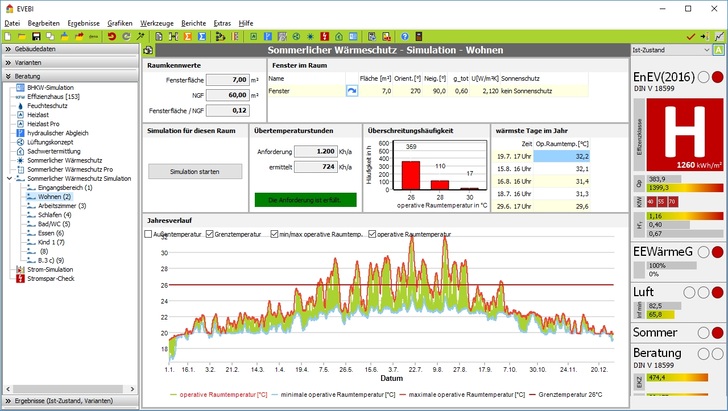728x411 pixels.
Task: Collapse Sommerlicher Wärmeschutz Simulation tree node
Action: coord(9,178)
